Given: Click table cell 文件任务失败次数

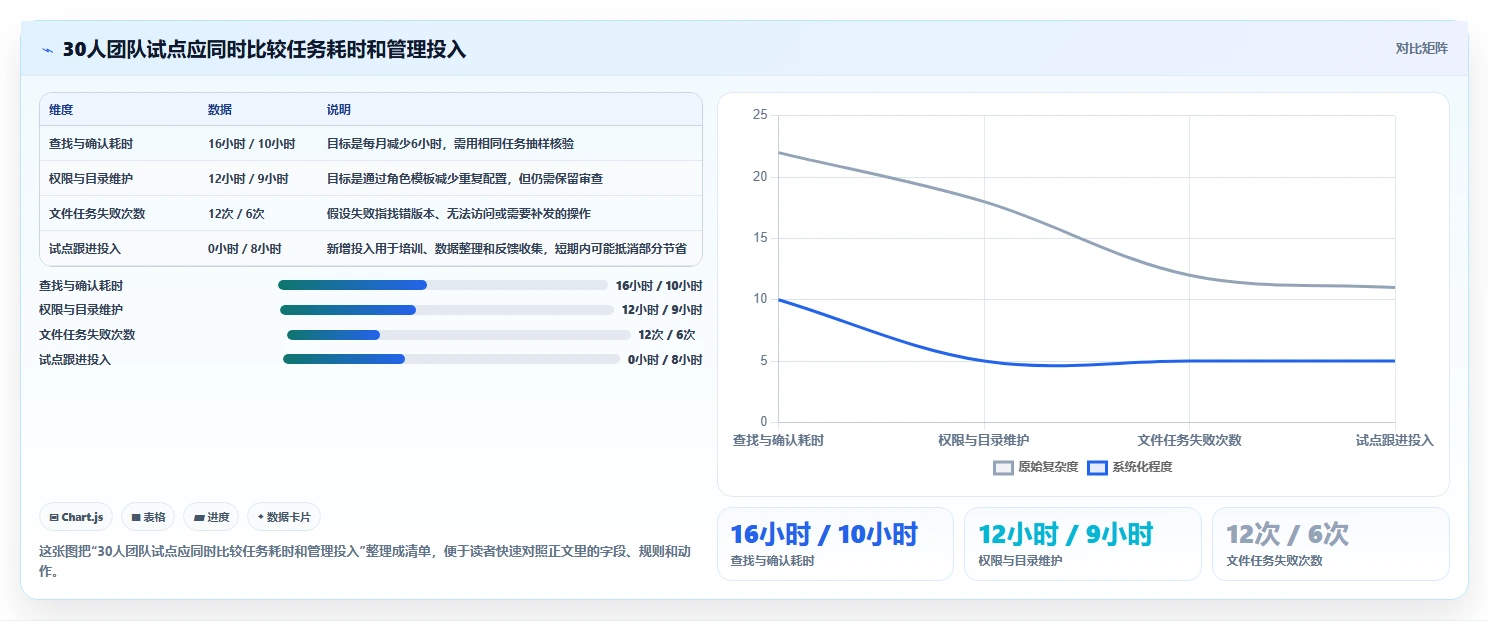Looking at the screenshot, I should point(97,214).
